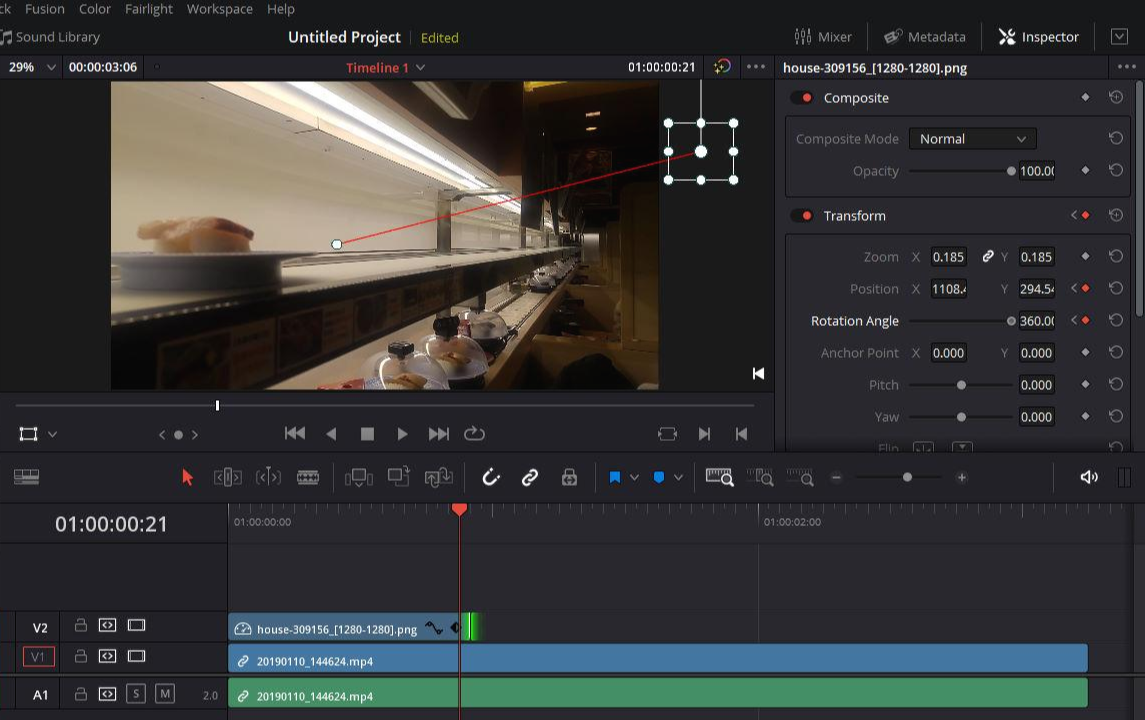The height and width of the screenshot is (720, 1145).
Task: Activate the Trim Edit Mode tool
Action: (228, 478)
